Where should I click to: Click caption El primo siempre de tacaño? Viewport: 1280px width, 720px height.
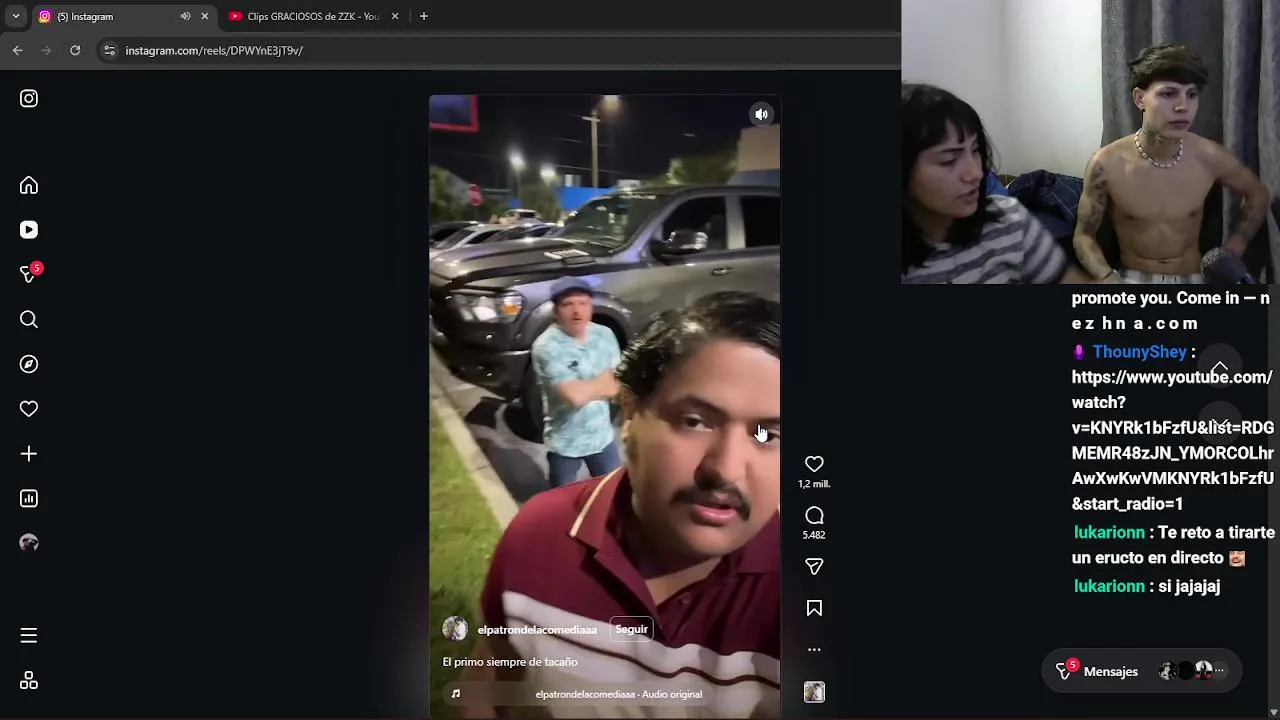(x=510, y=662)
